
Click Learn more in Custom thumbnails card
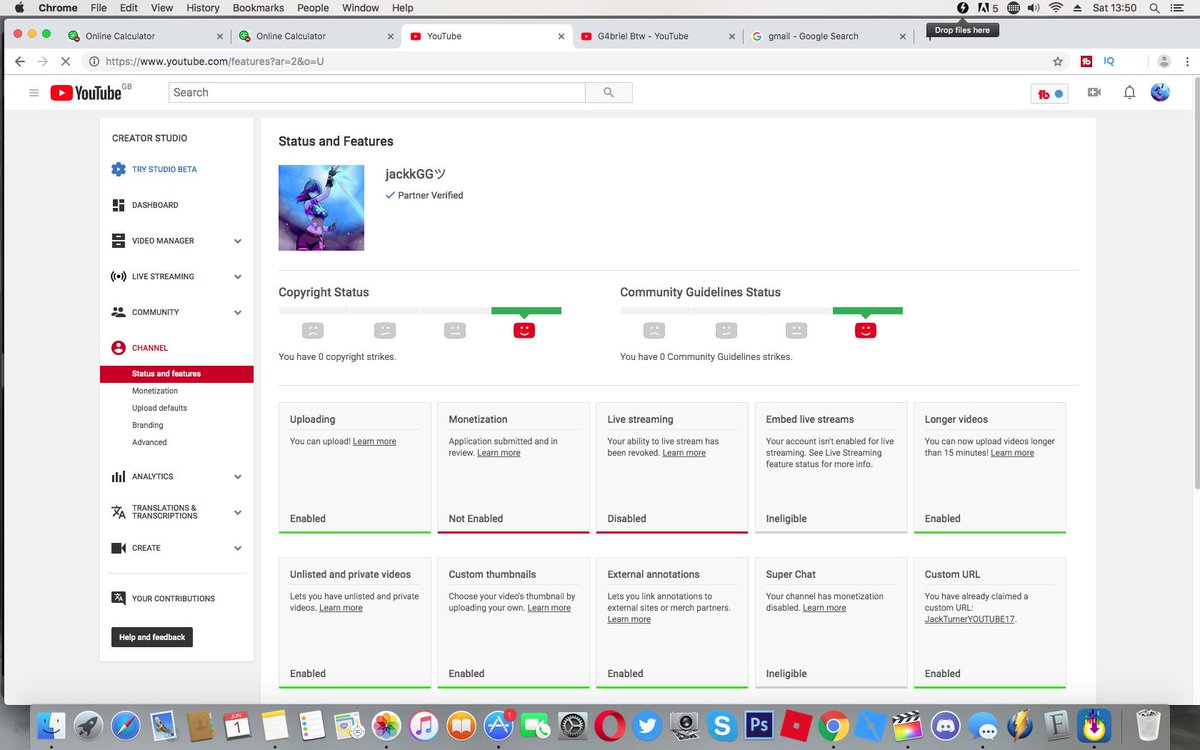click(x=549, y=608)
